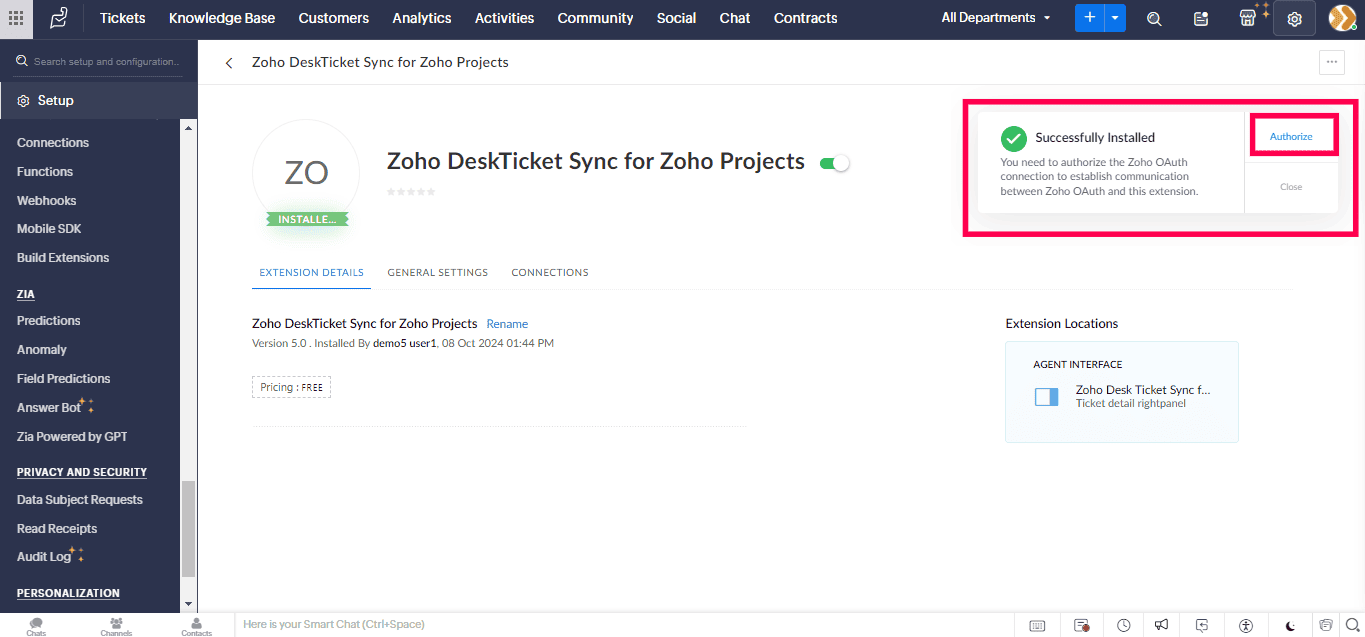Screen dimensions: 1365x637
Task: Open Data Subject Requests
Action: coord(80,500)
